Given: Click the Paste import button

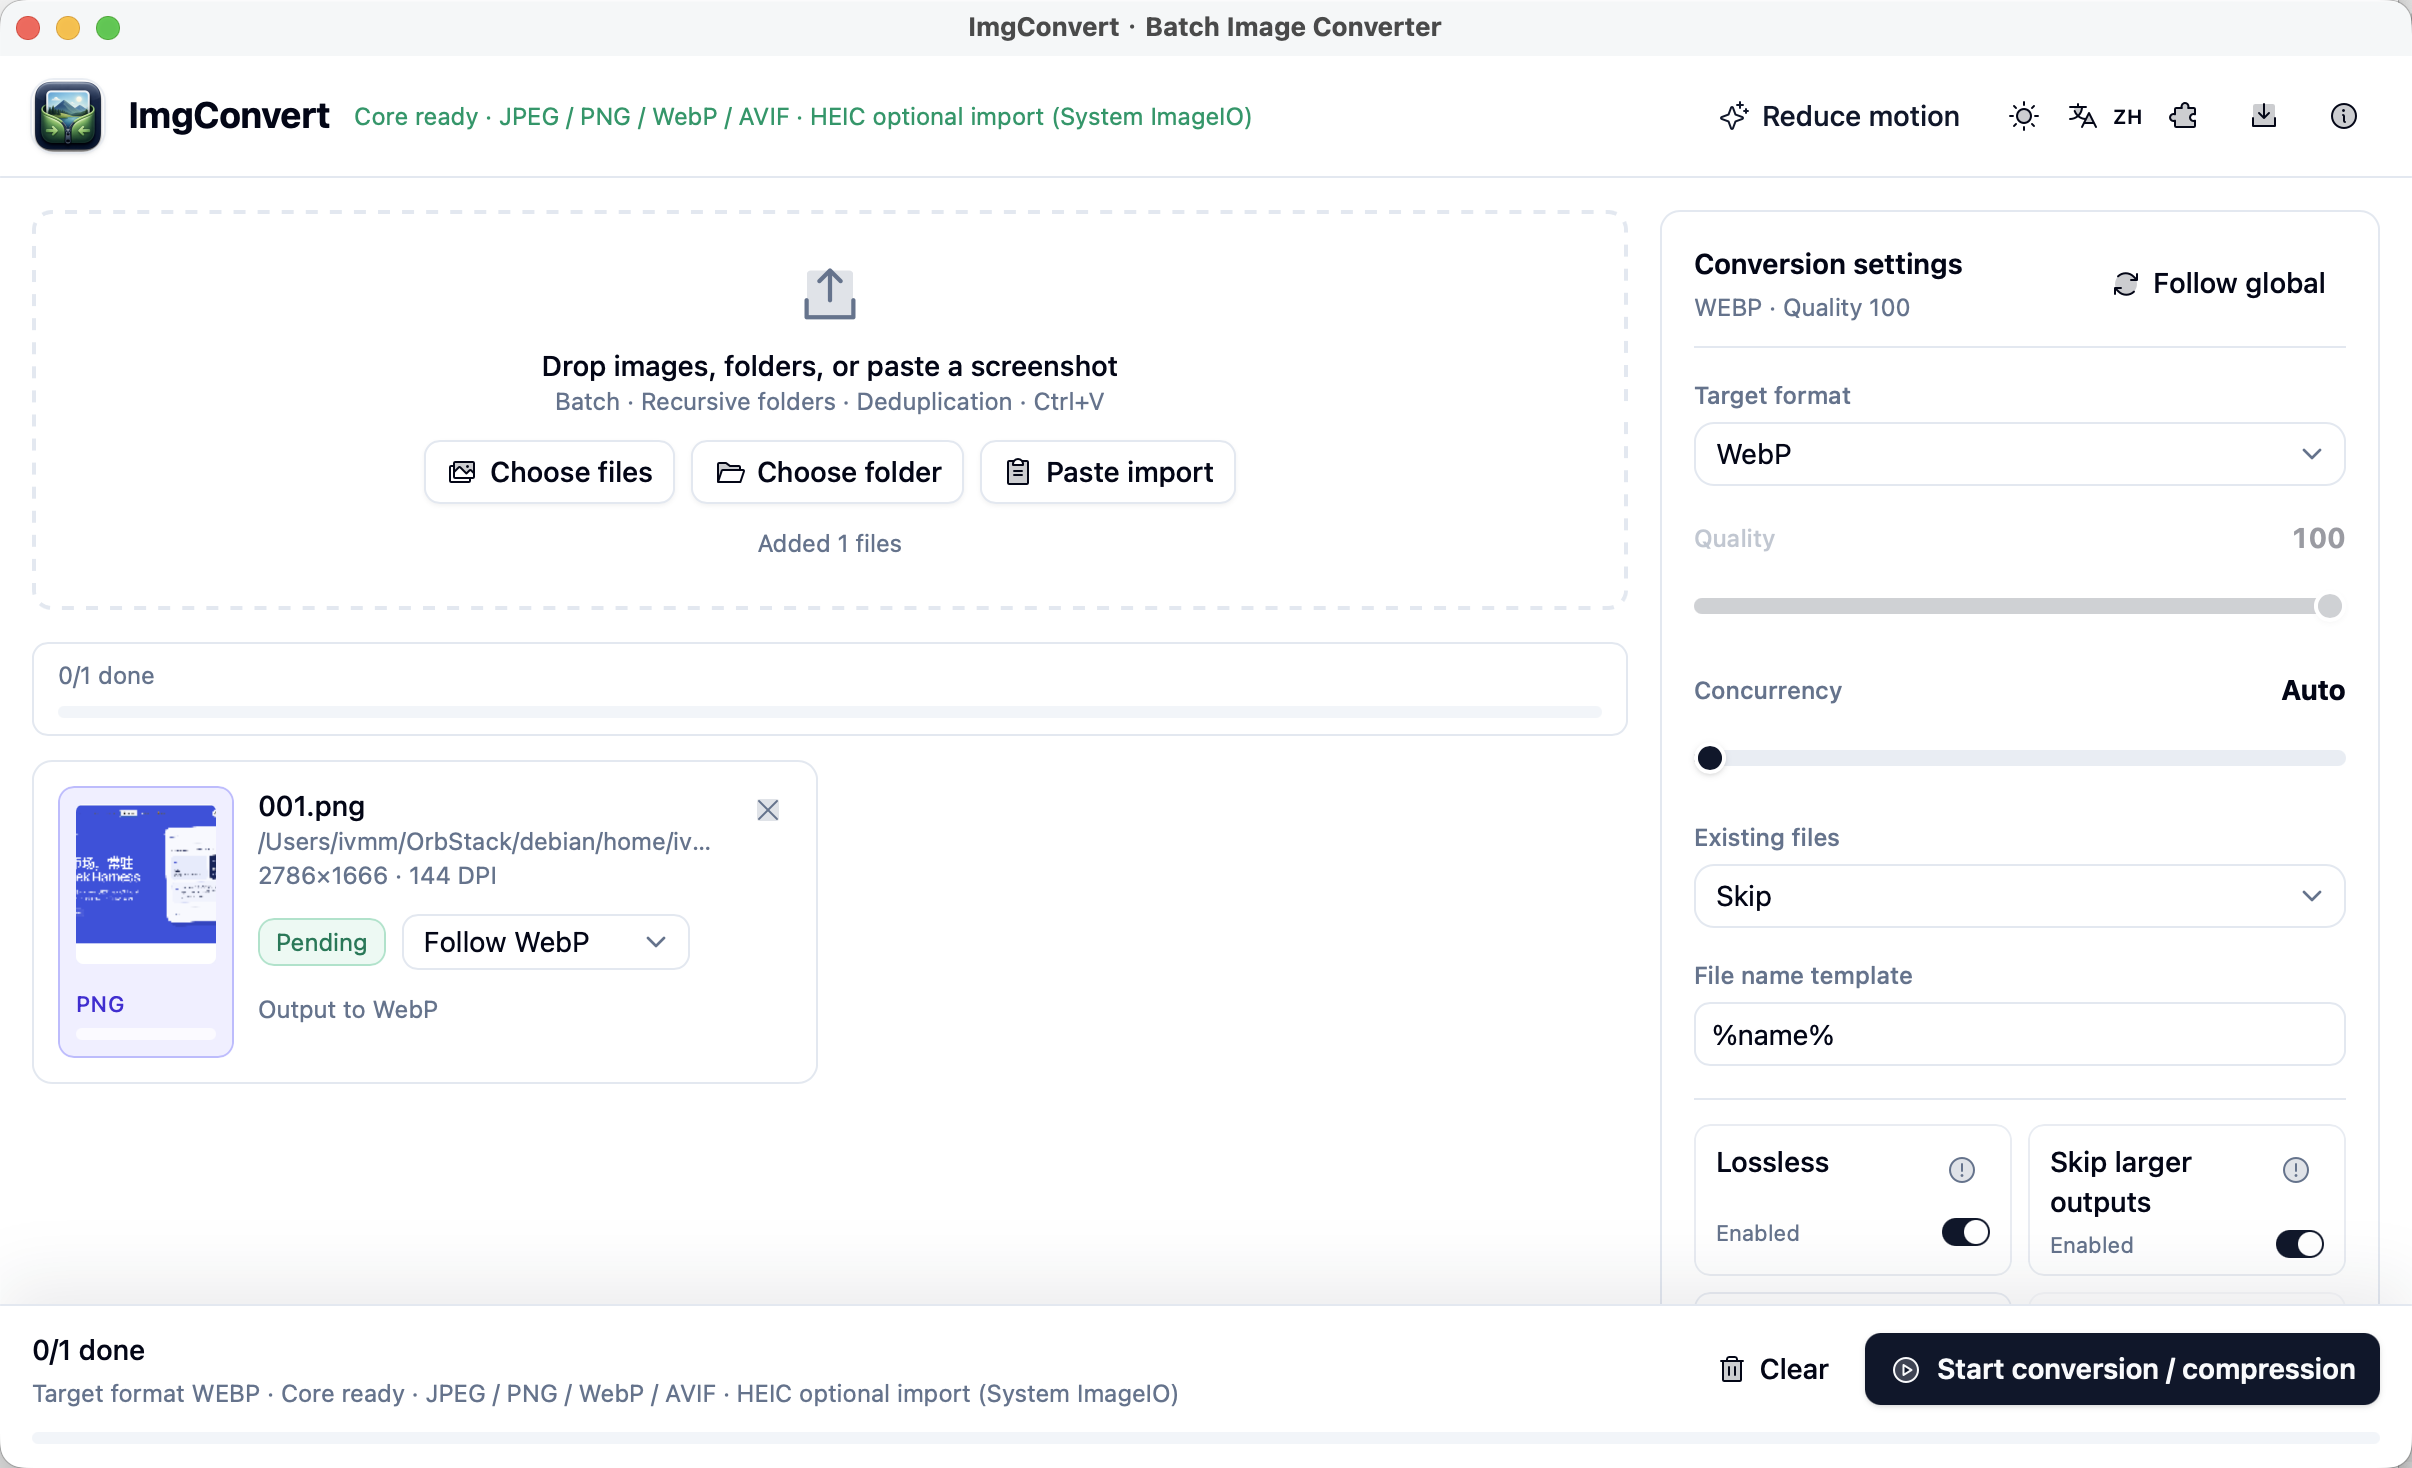Looking at the screenshot, I should tap(1108, 472).
